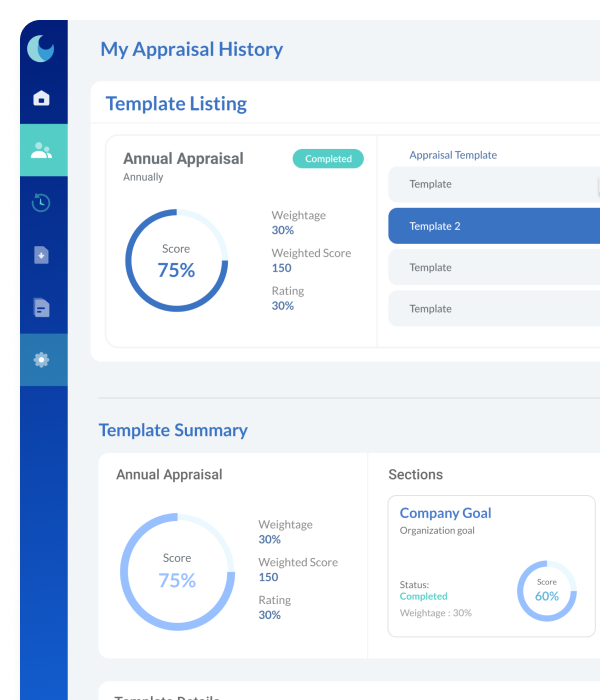Select the people icon in sidebar
This screenshot has height=700, width=600.
click(x=41, y=151)
